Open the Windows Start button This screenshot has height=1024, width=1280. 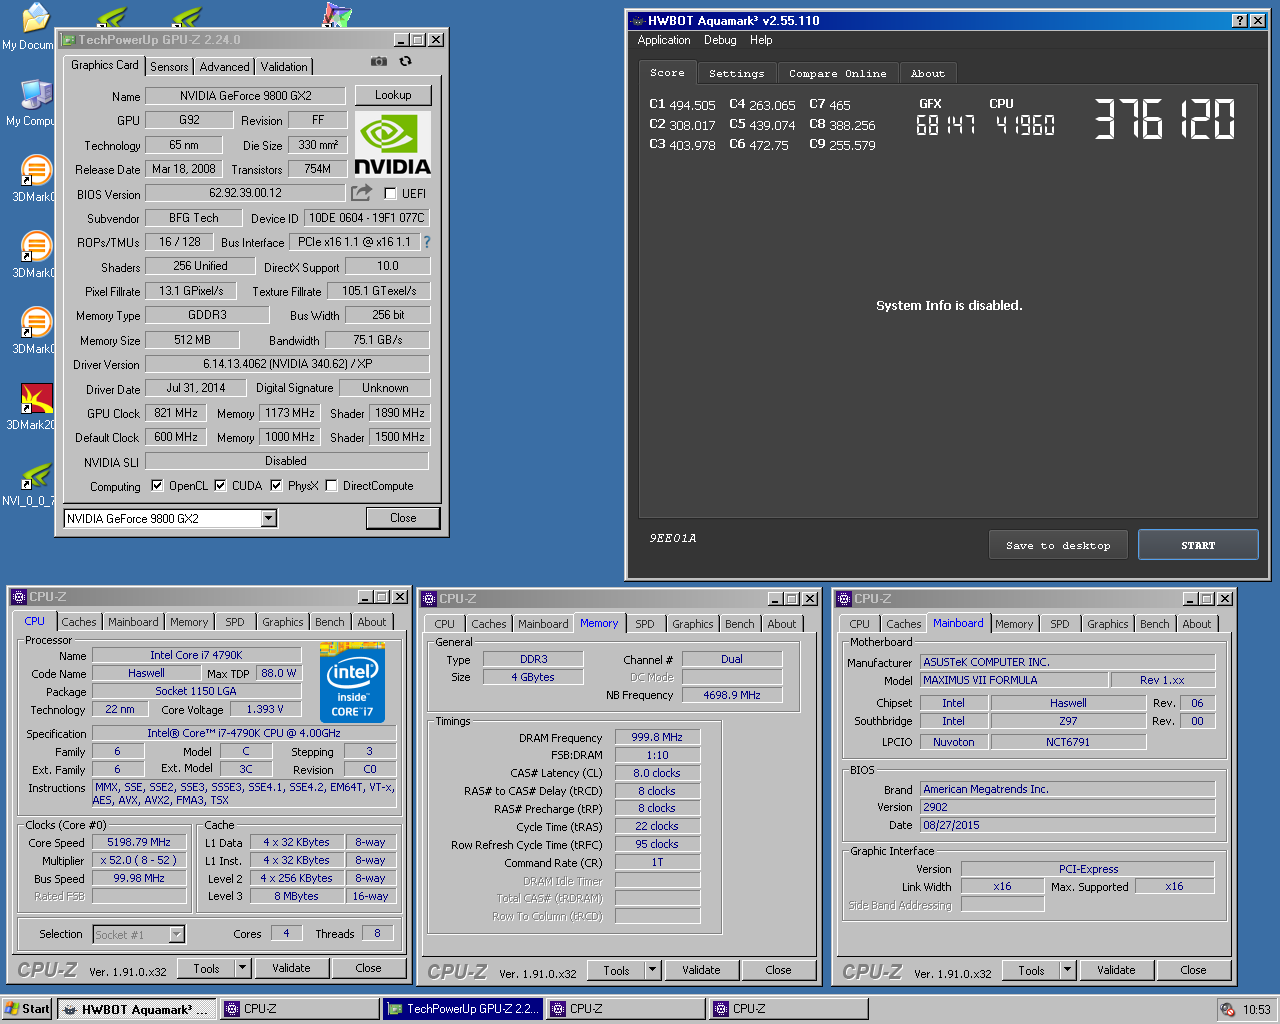[27, 1009]
